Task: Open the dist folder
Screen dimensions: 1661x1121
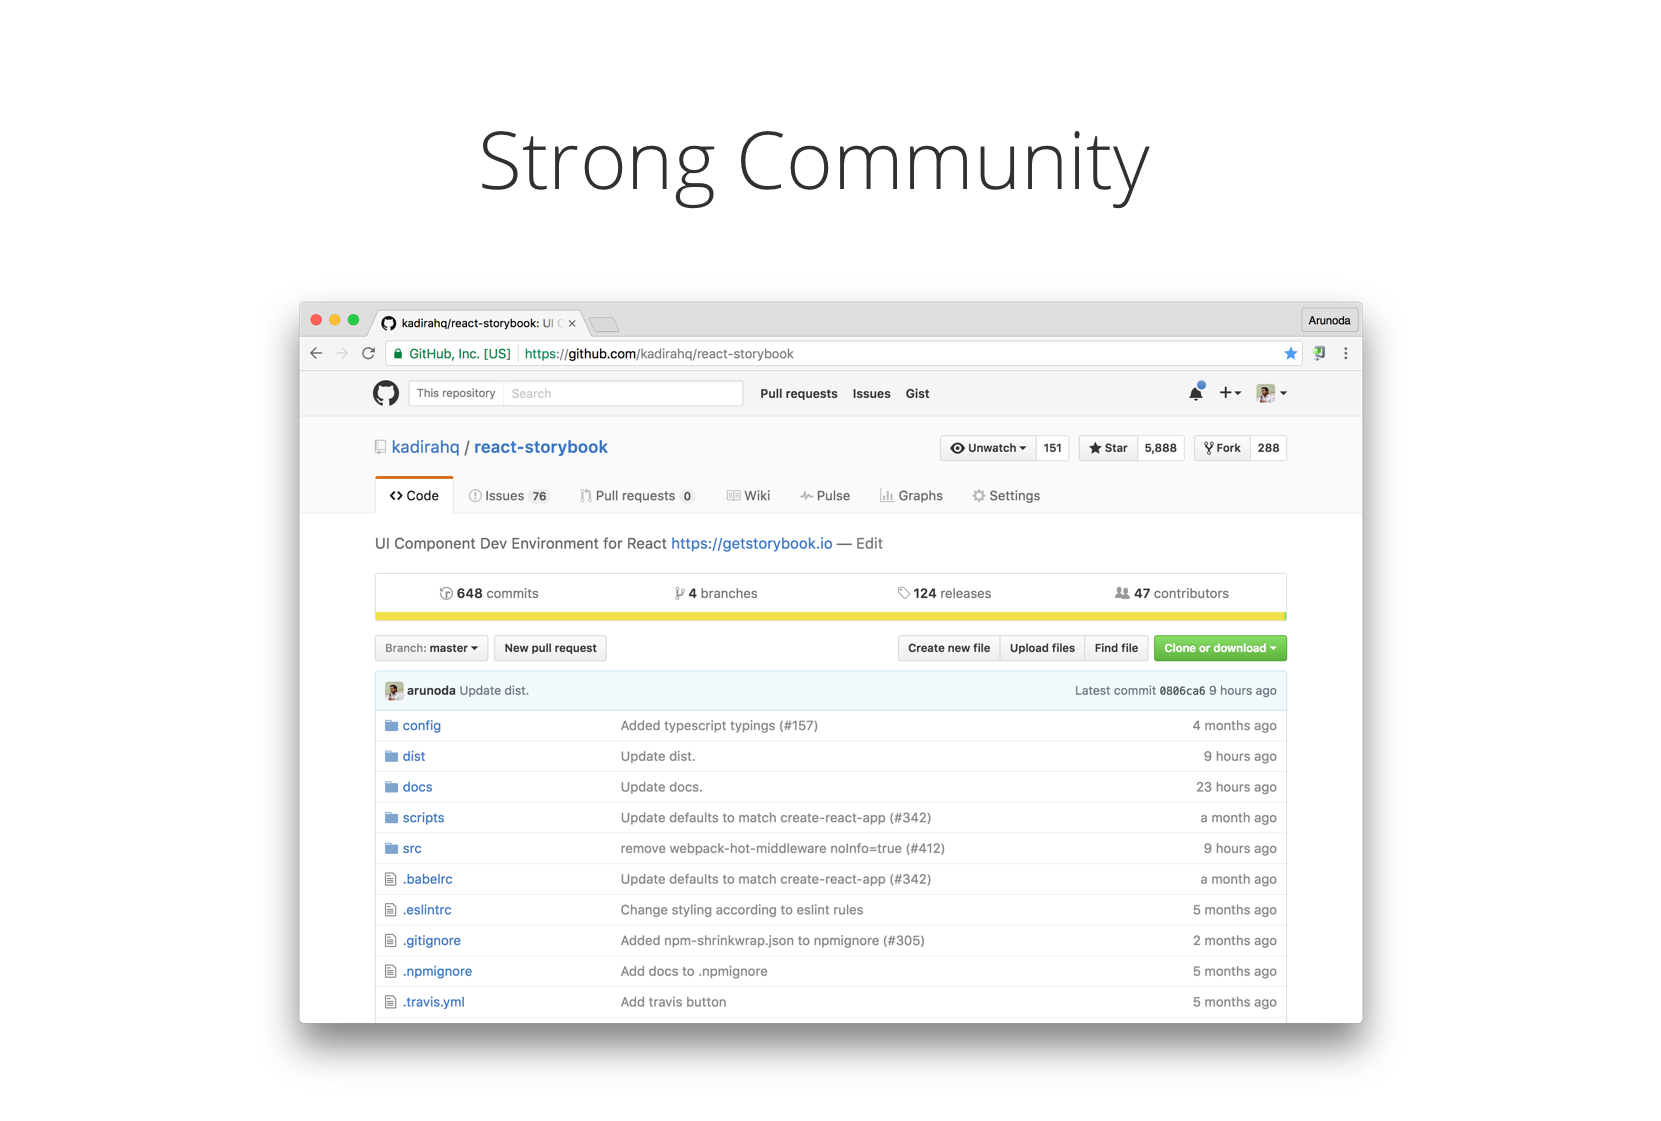Action: point(414,757)
